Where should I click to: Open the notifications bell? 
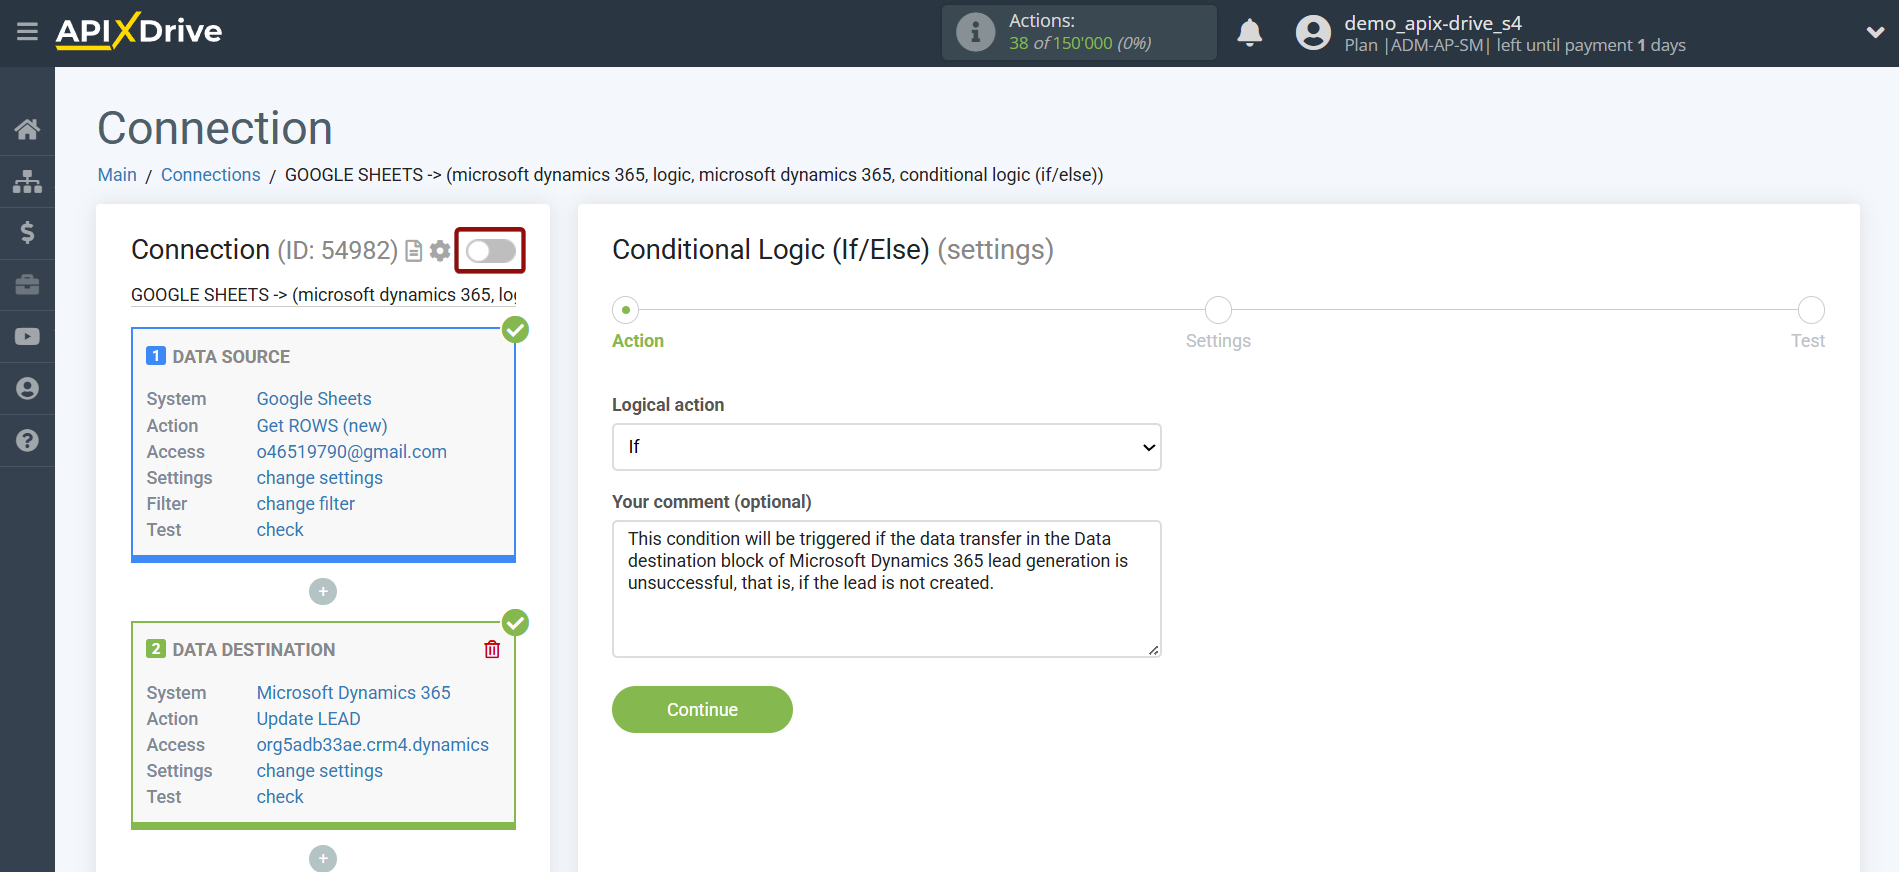point(1249,33)
